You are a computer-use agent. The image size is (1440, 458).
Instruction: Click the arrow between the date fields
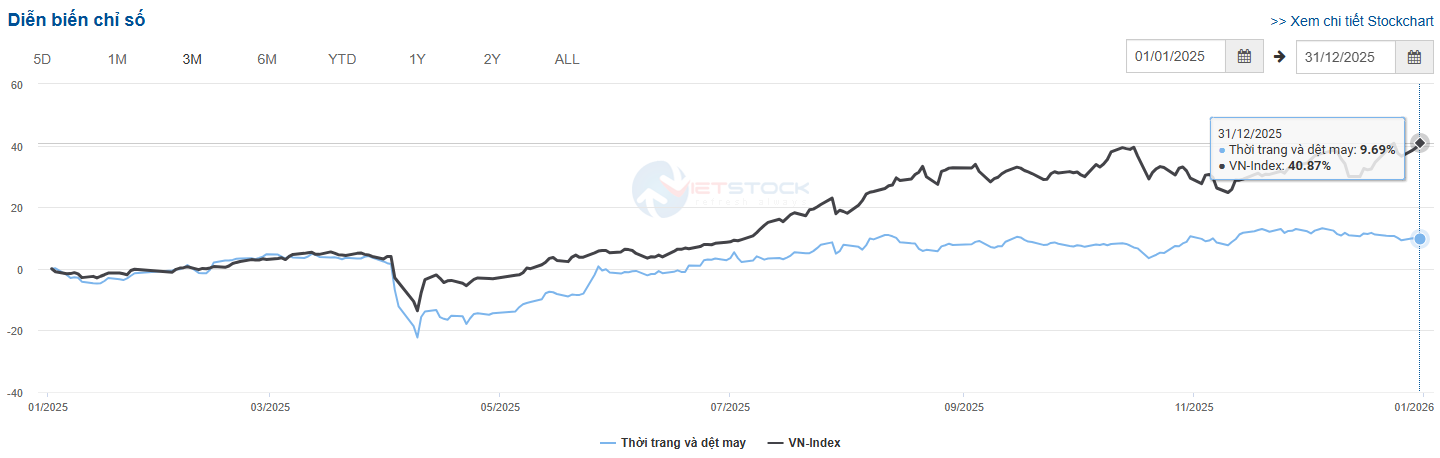[x=1279, y=57]
